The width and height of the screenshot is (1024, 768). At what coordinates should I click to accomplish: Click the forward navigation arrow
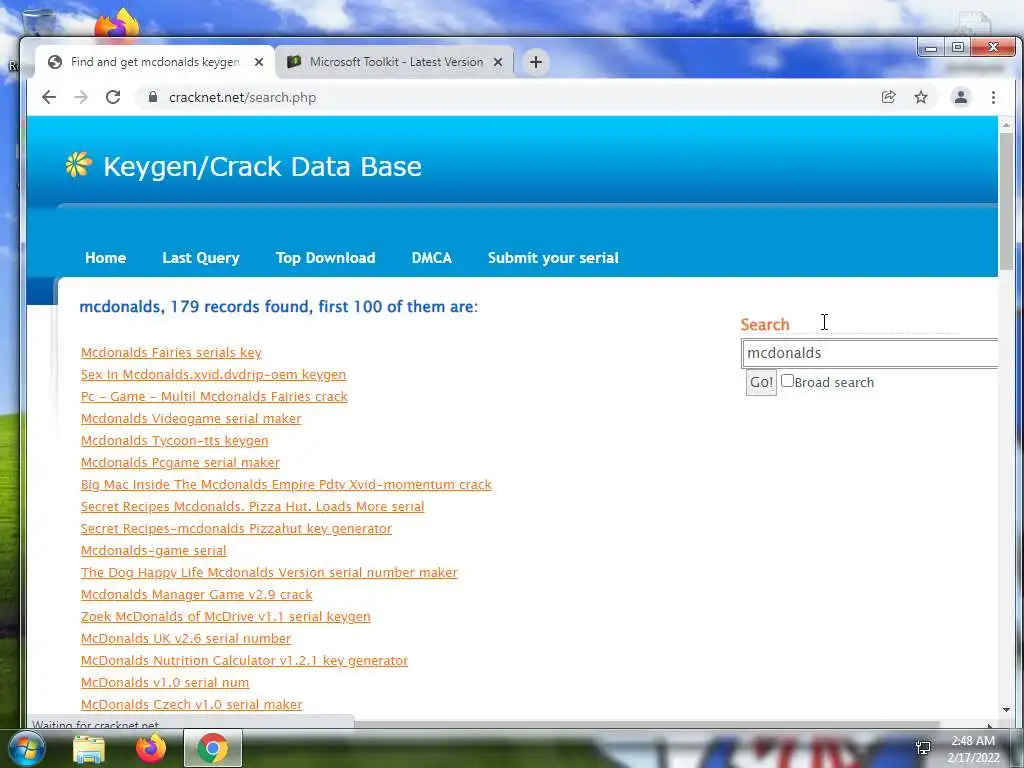pyautogui.click(x=81, y=97)
